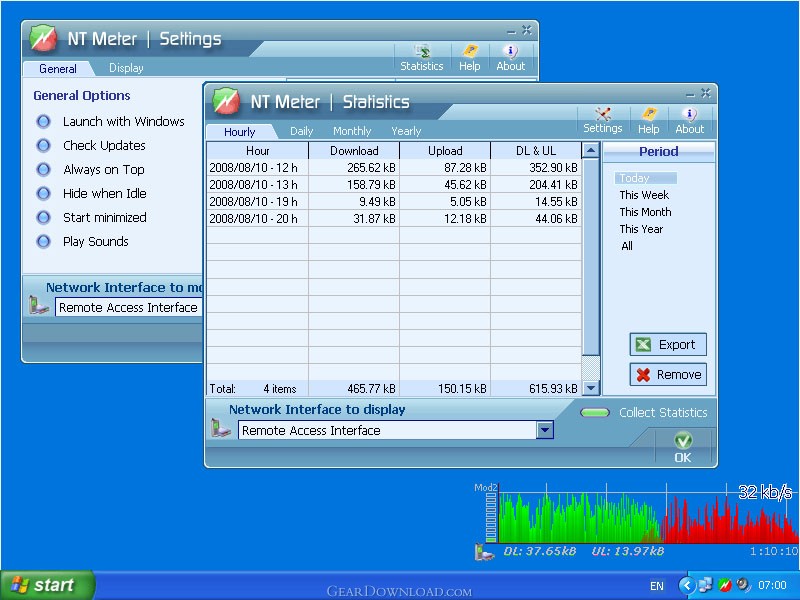Switch to the Daily tab
This screenshot has height=600, width=800.
pos(302,131)
